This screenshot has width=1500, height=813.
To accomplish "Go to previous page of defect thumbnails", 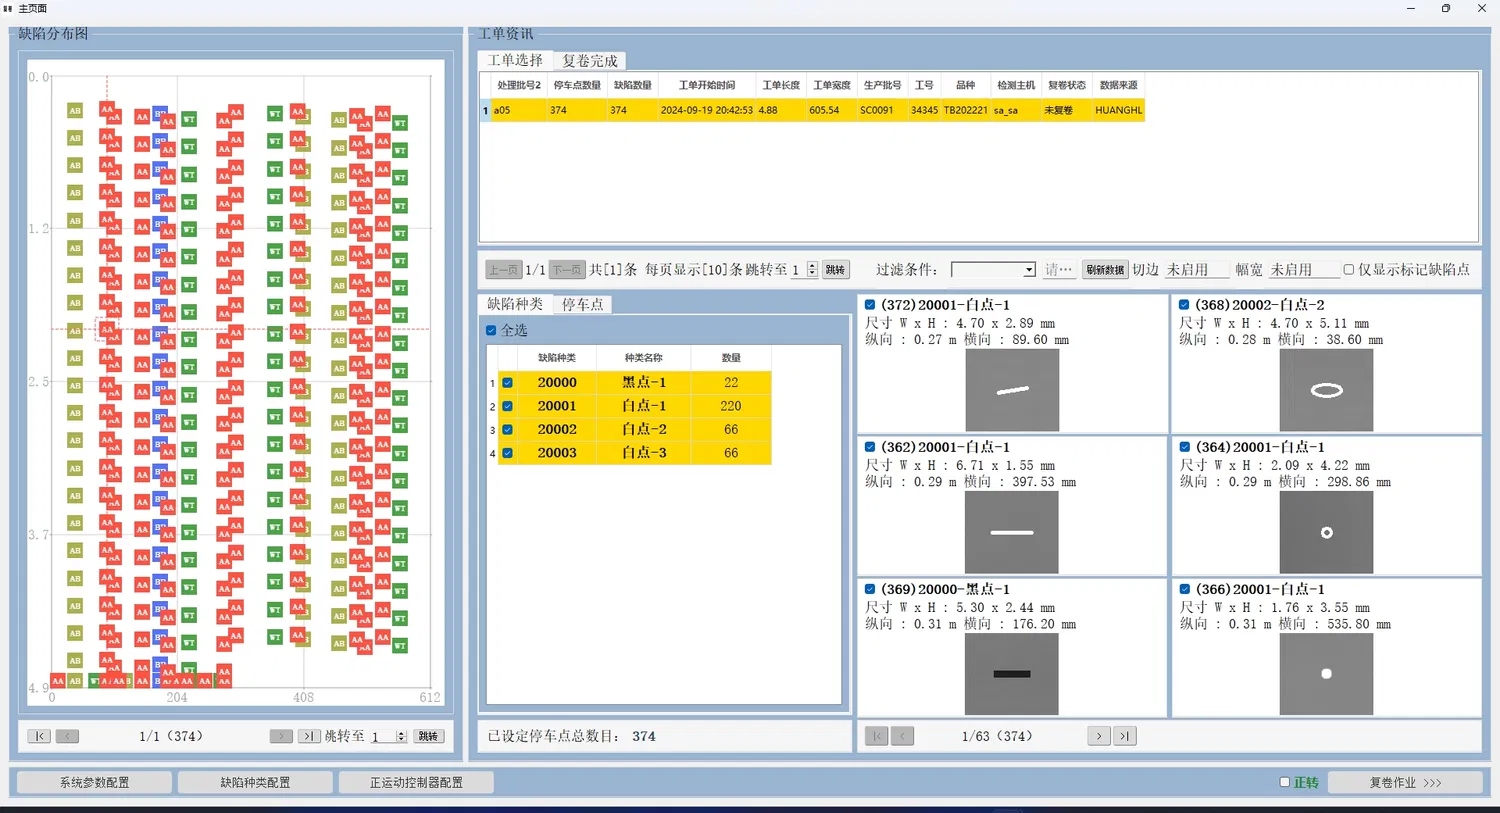I will coord(902,736).
